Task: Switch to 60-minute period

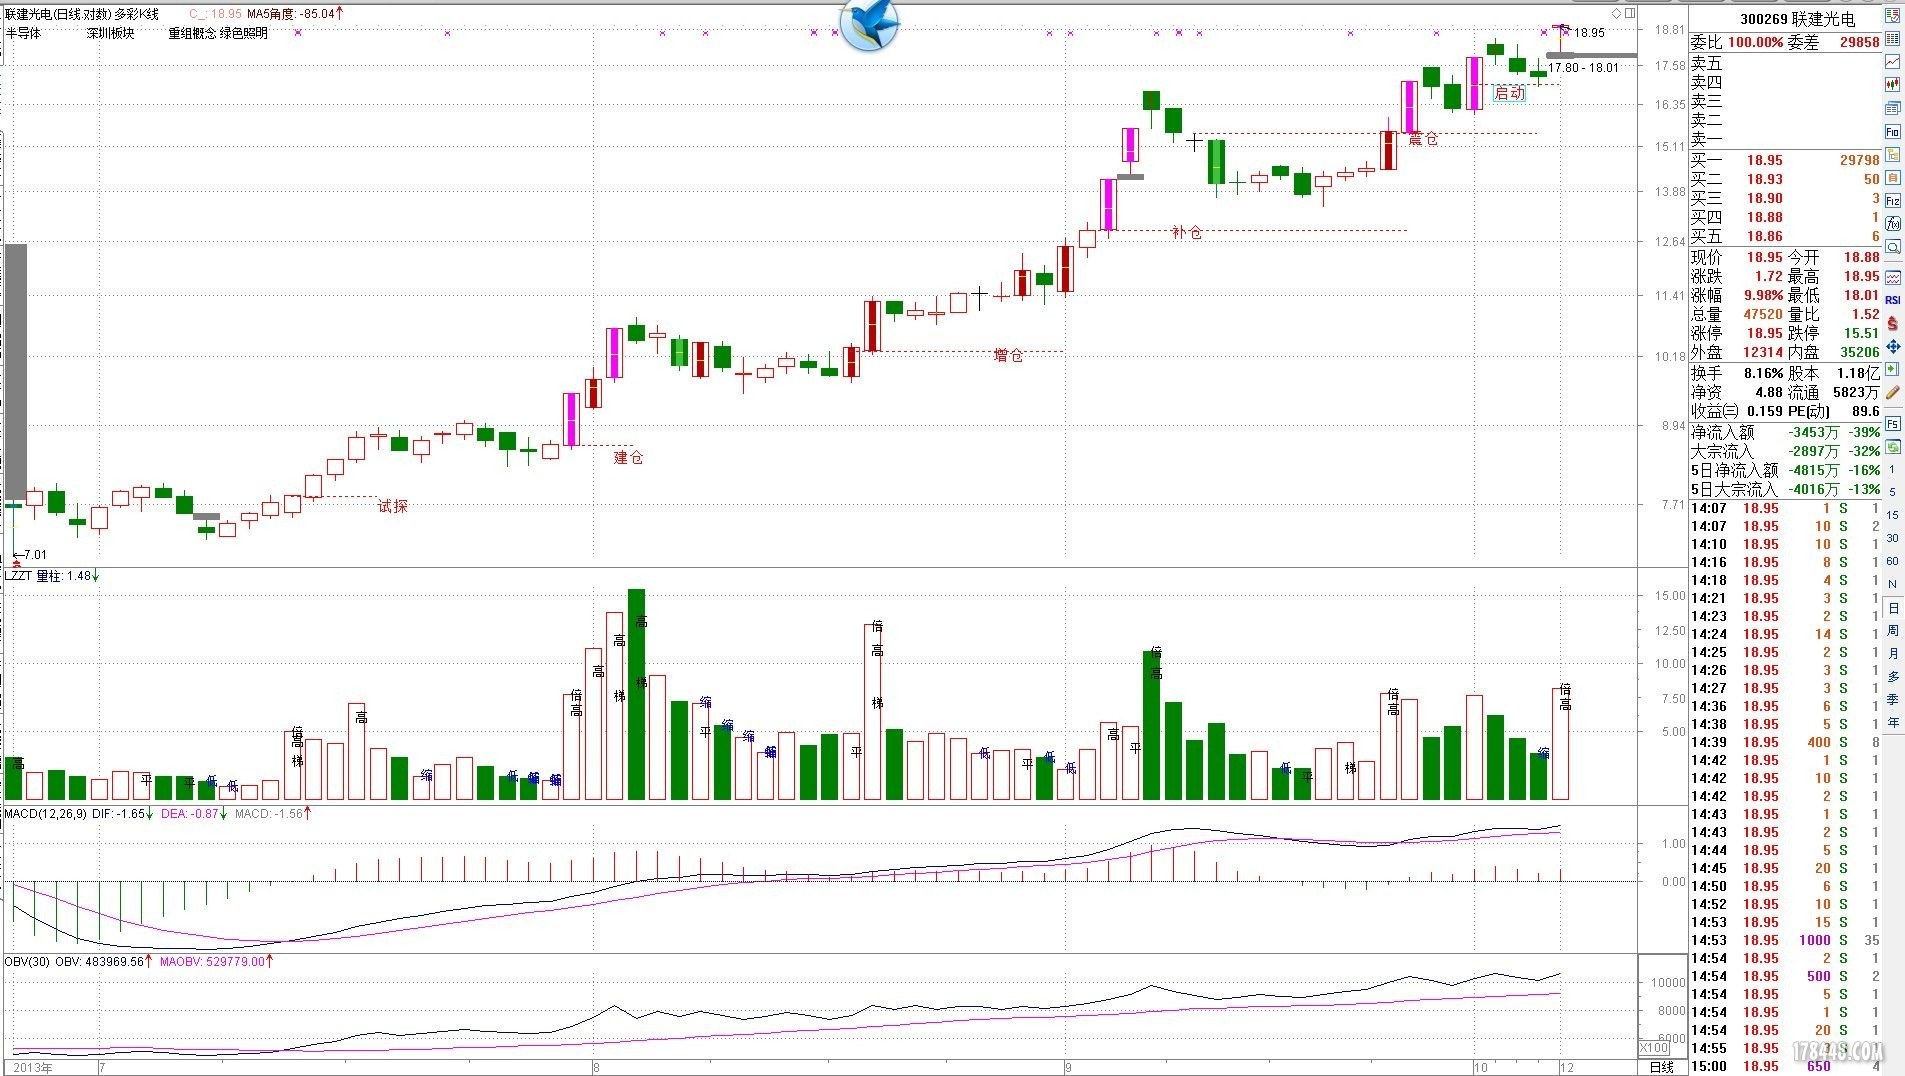Action: pyautogui.click(x=1892, y=561)
